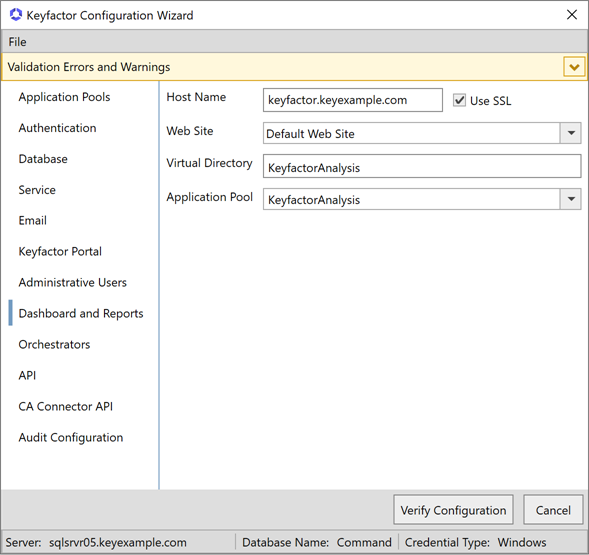Viewport: 589px width, 555px height.
Task: Click the Verify Configuration button
Action: [453, 510]
